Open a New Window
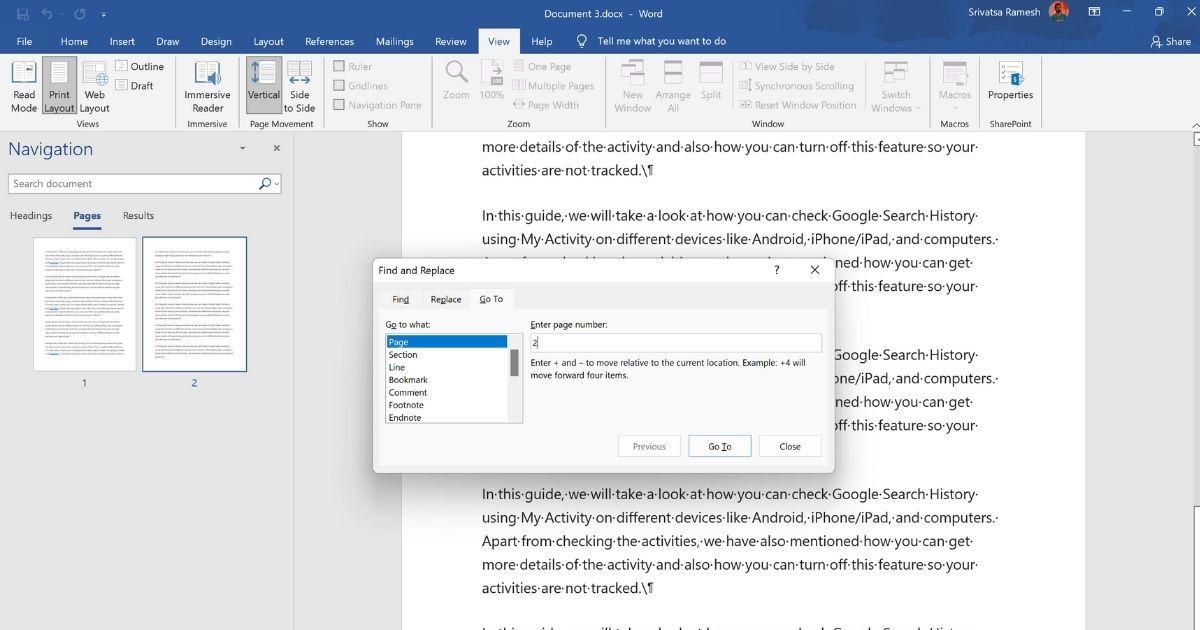 point(633,86)
